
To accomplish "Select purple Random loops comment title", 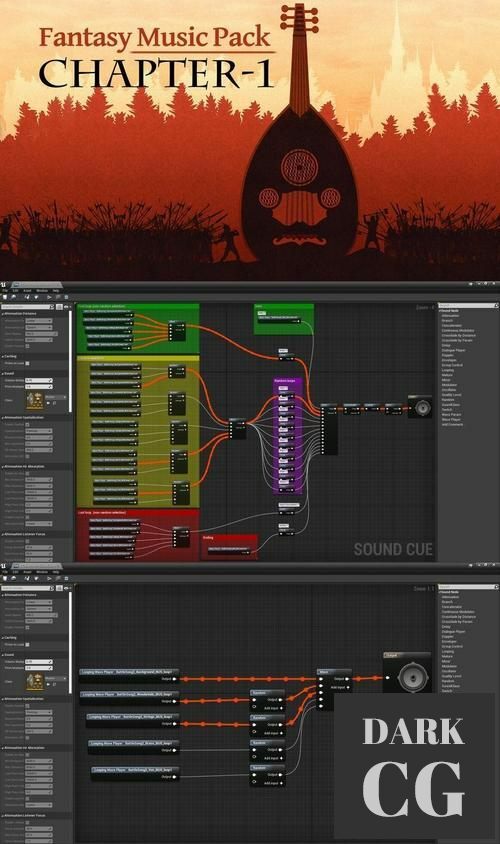I will 284,381.
